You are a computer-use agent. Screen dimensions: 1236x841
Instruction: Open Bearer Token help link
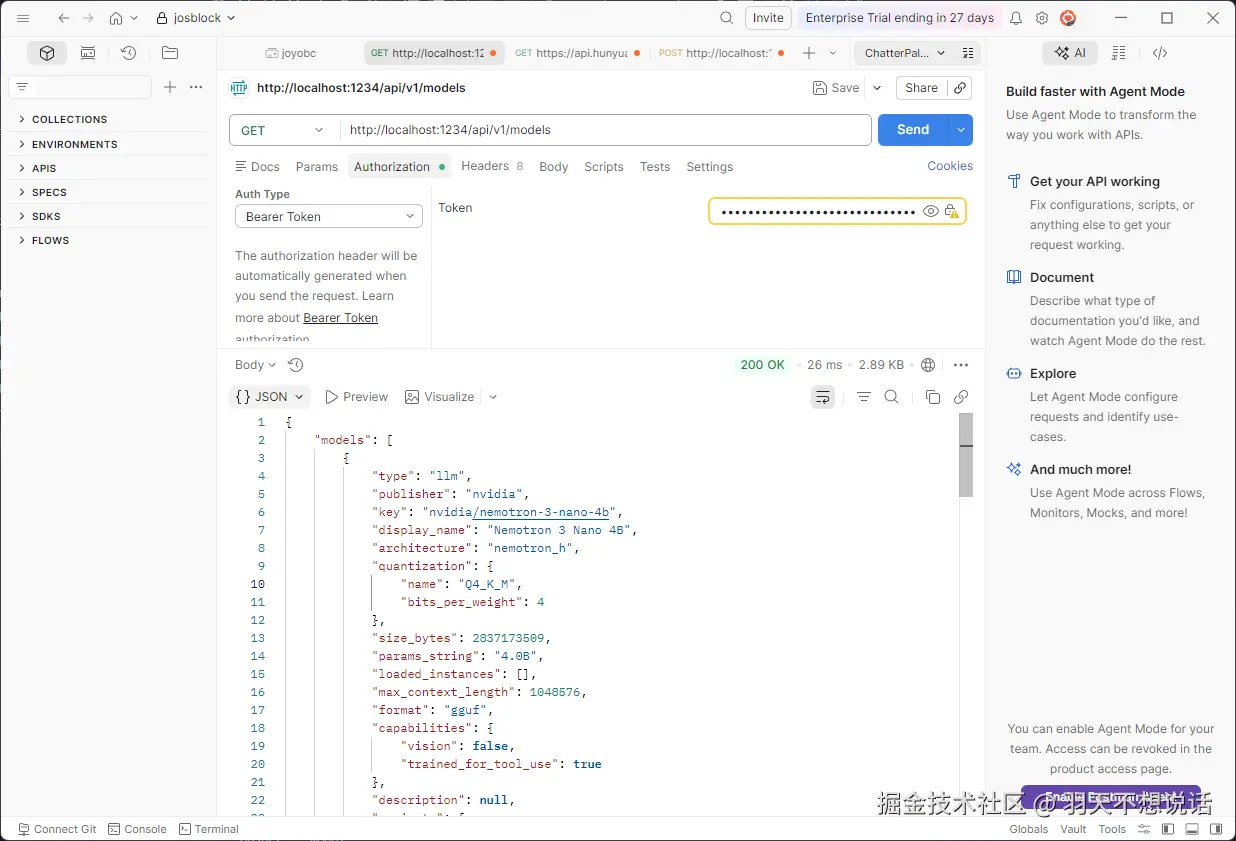click(341, 318)
